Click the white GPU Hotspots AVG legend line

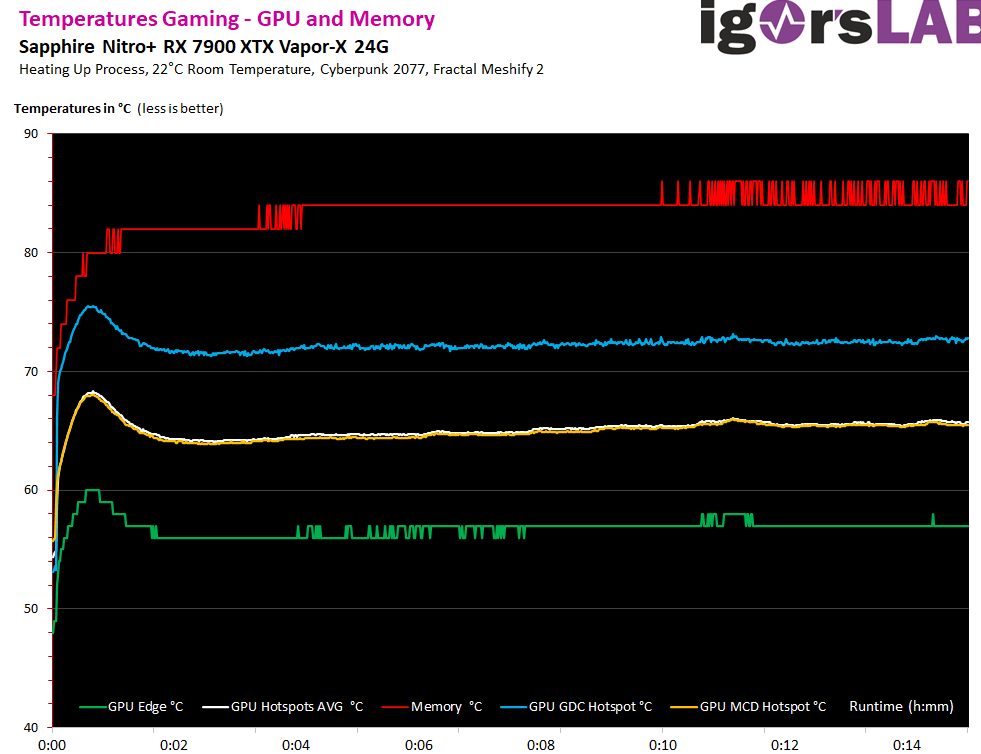click(x=215, y=707)
